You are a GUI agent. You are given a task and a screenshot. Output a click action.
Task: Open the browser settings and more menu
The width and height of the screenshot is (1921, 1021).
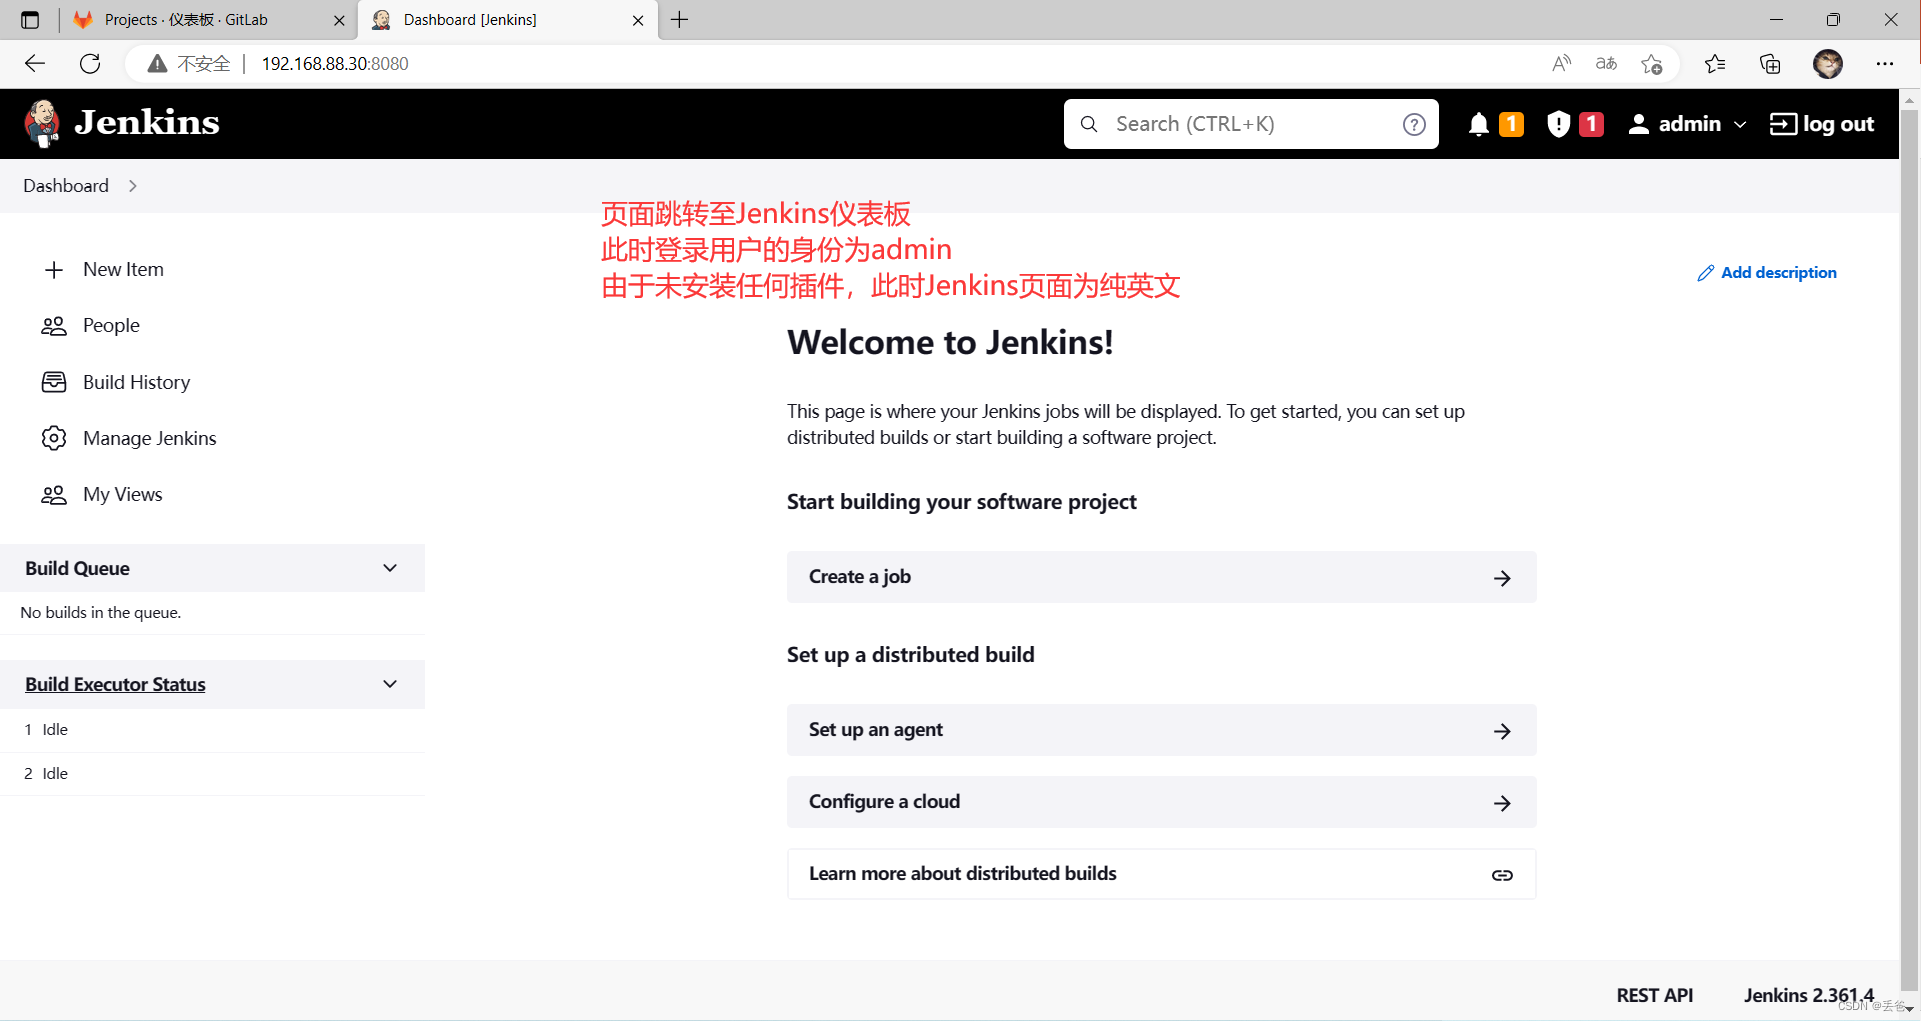[x=1885, y=64]
